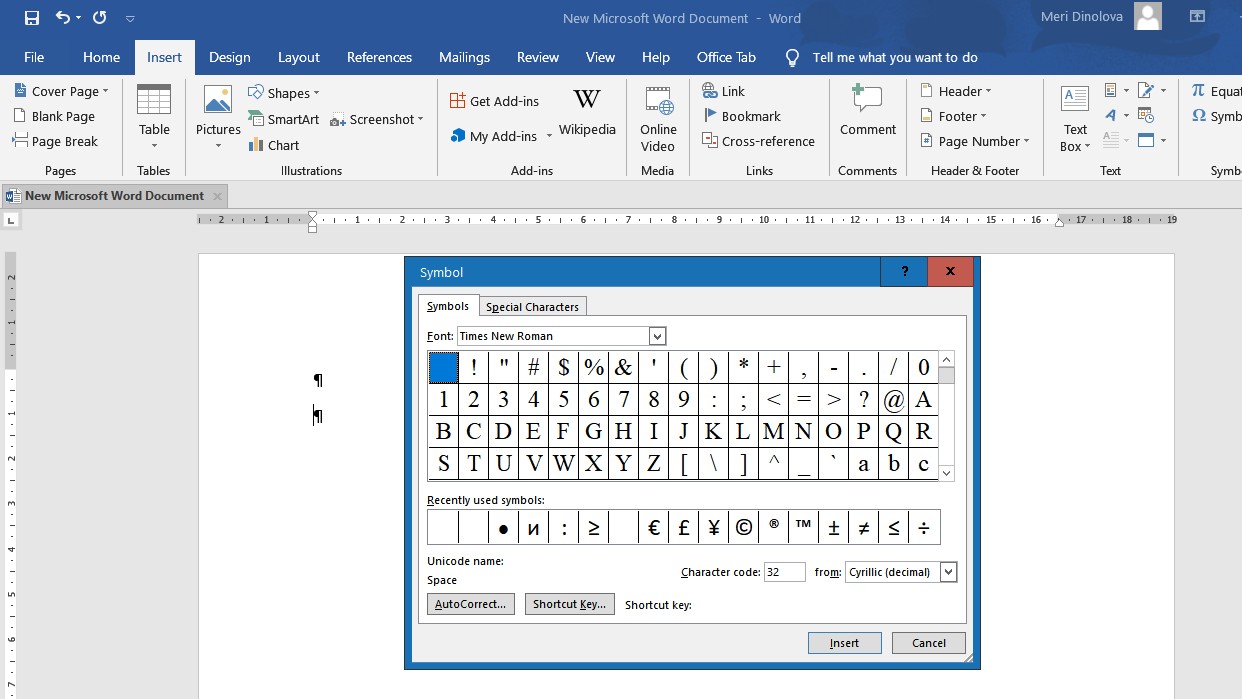Image resolution: width=1242 pixels, height=699 pixels.
Task: Cancel the Symbol dialog
Action: coord(929,643)
